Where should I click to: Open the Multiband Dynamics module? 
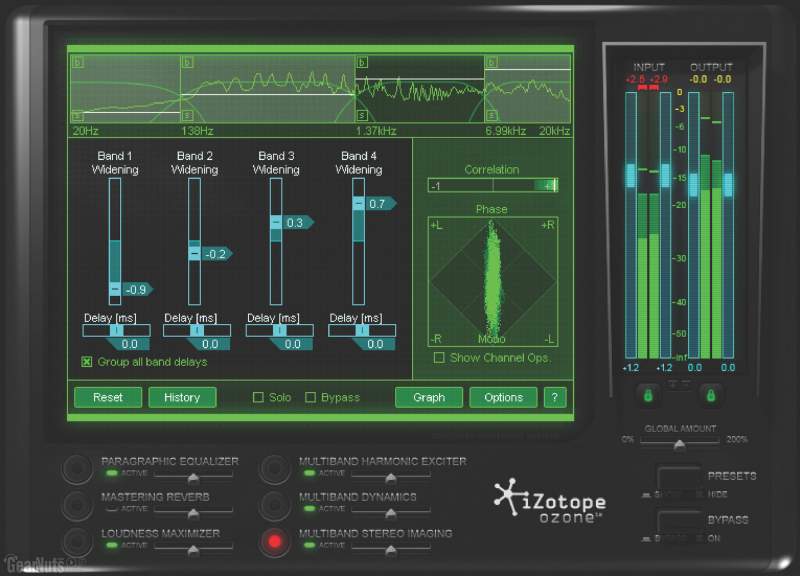[275, 505]
